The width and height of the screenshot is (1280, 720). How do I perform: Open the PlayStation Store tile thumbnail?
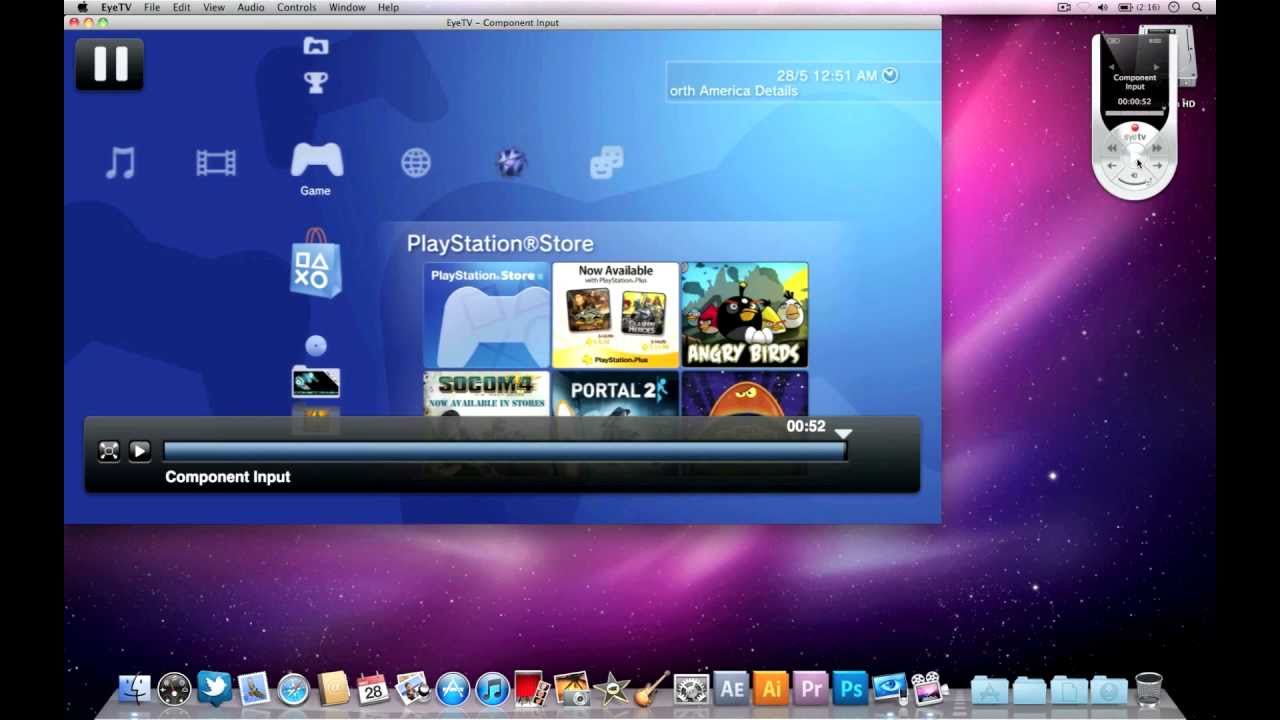486,315
